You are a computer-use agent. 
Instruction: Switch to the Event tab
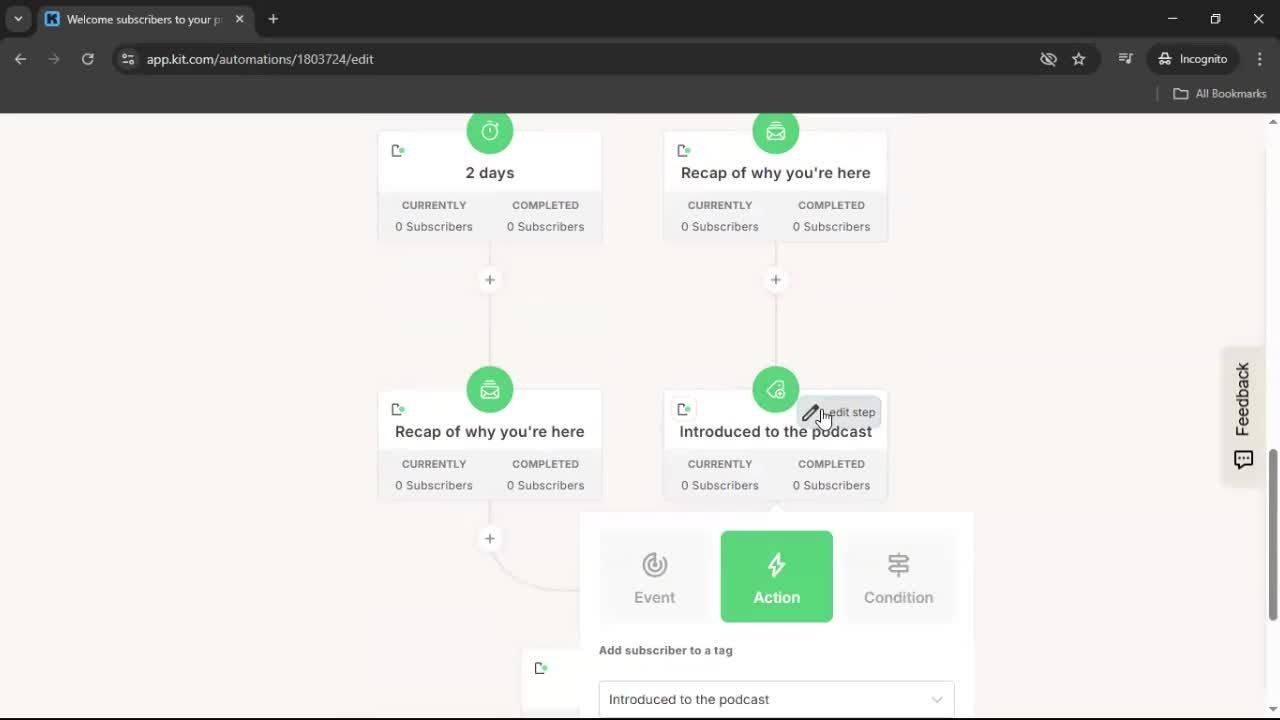654,577
